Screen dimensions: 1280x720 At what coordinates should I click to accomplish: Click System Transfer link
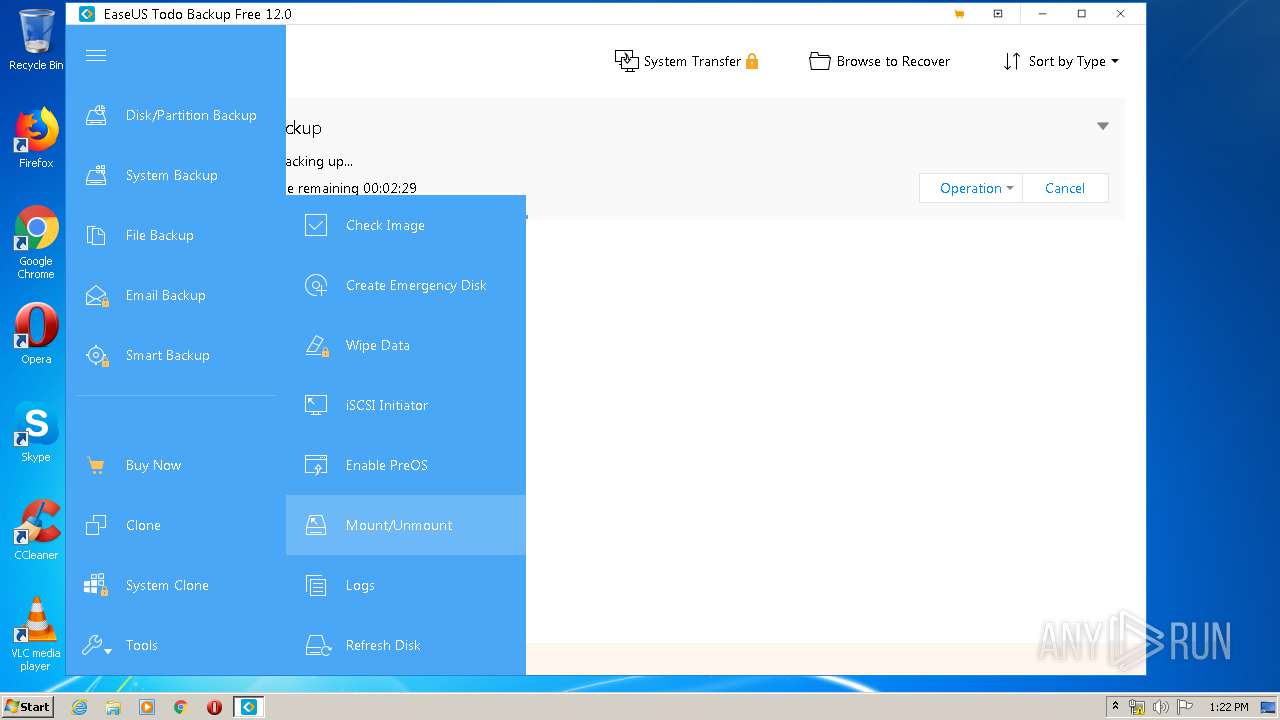(687, 61)
